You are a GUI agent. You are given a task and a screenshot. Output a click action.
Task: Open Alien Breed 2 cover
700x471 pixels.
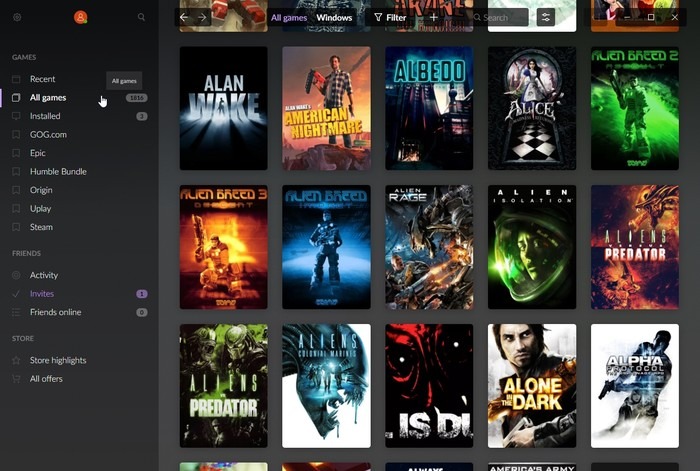(635, 108)
